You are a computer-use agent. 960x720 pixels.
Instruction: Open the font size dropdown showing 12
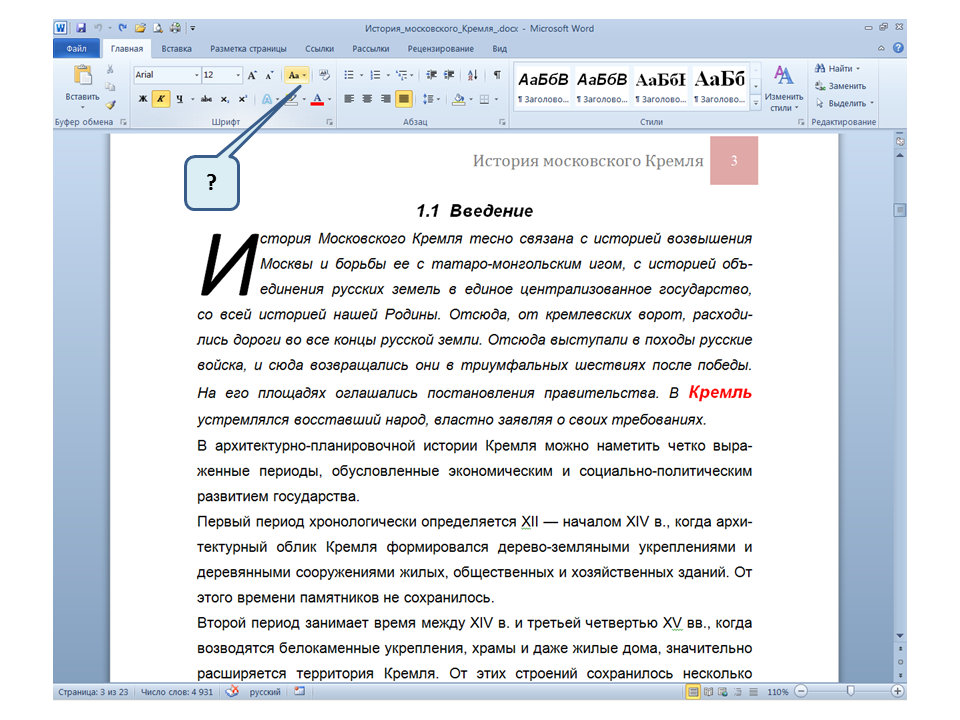click(238, 75)
